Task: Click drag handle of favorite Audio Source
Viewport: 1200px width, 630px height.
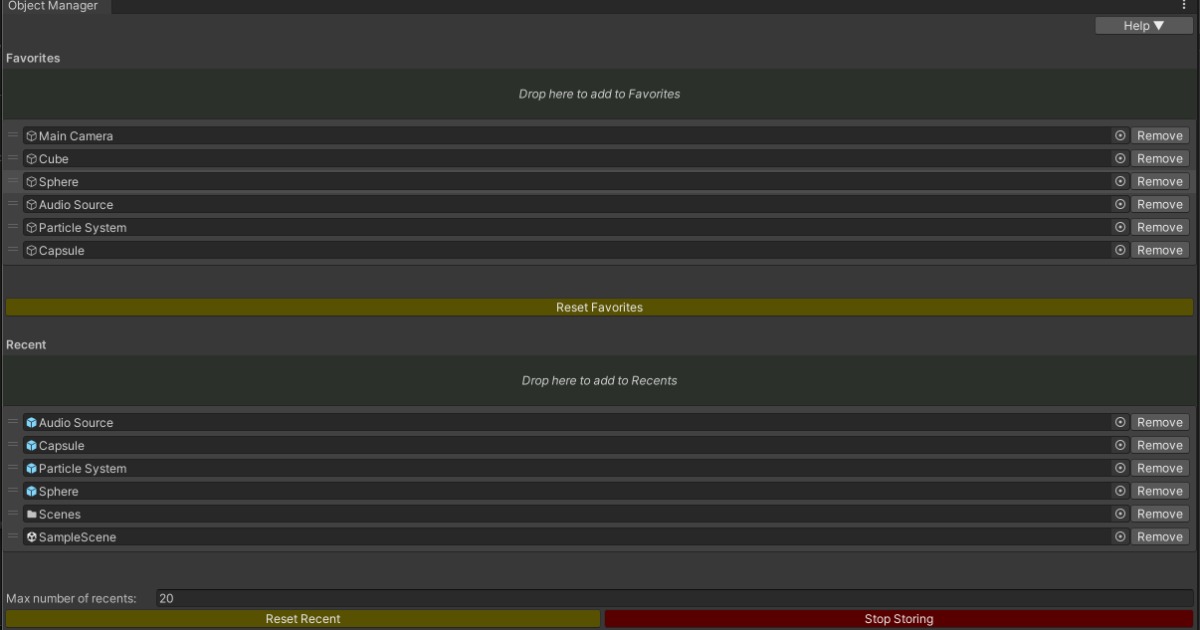Action: [13, 204]
